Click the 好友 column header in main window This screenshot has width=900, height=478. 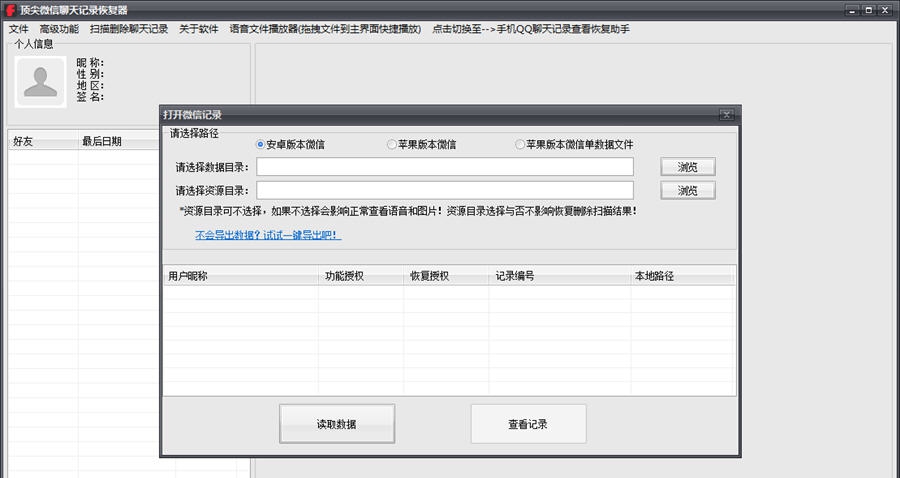[x=43, y=141]
